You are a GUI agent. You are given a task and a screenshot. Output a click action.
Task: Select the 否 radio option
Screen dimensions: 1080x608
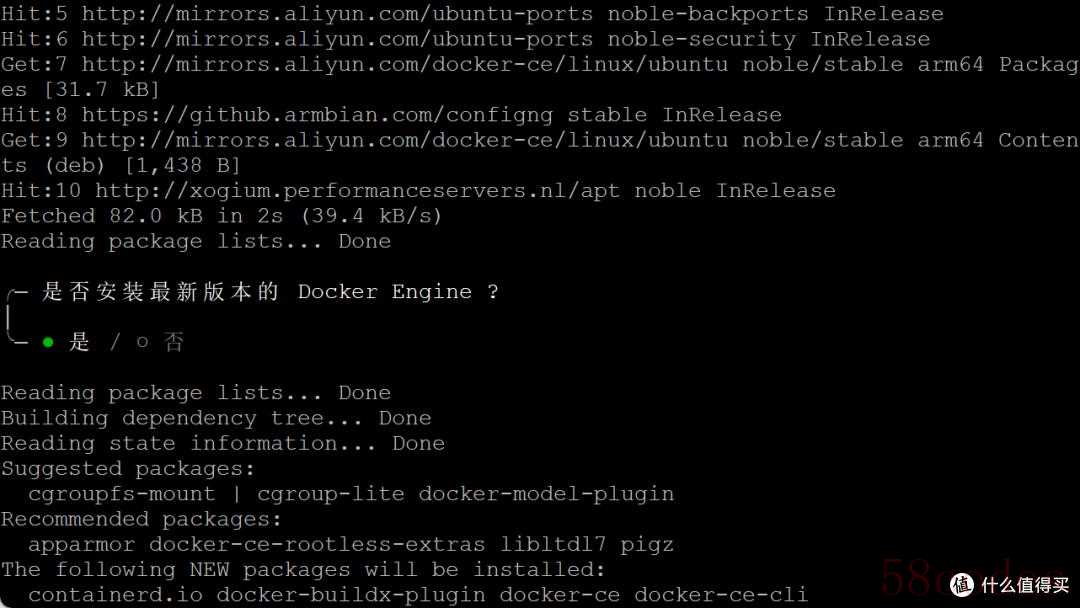(160, 342)
